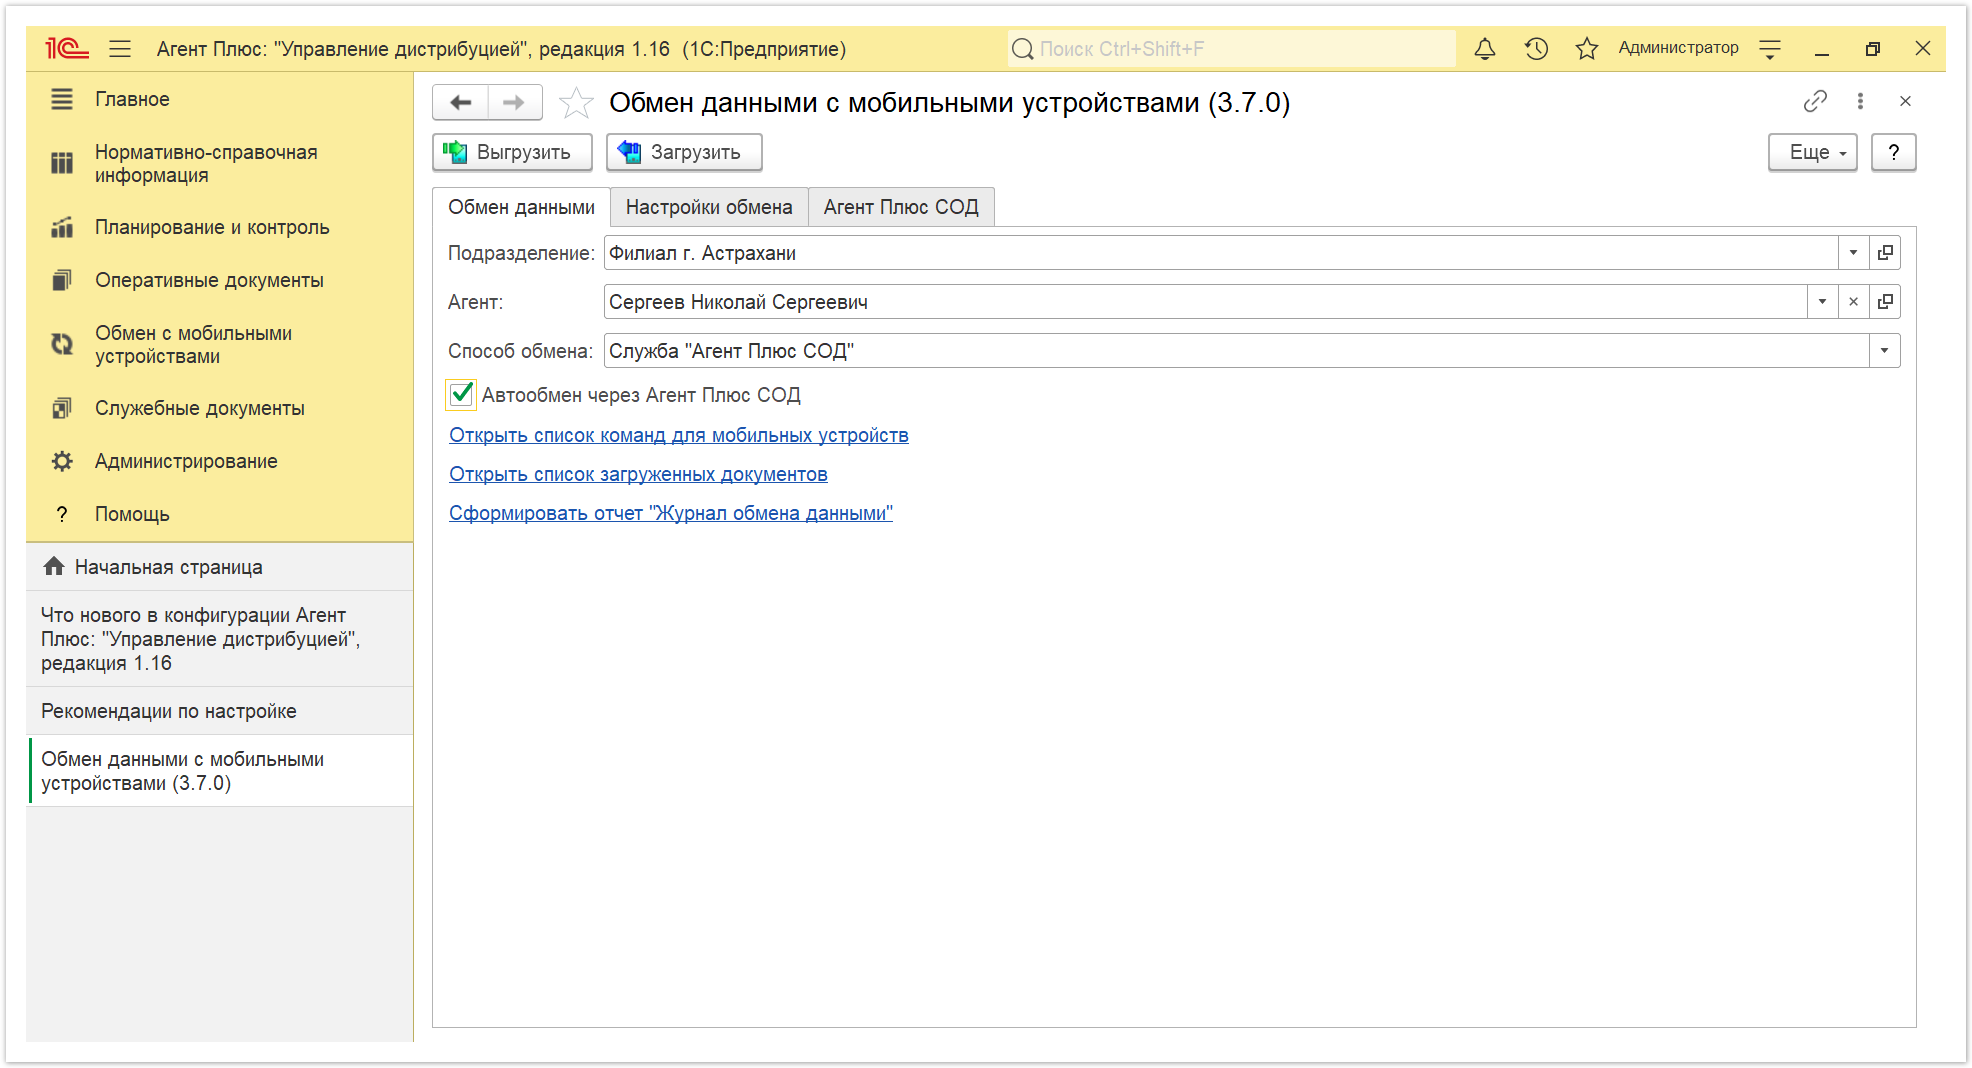Click the sync arrows icon for mobile exchange
Viewport: 1972px width, 1068px height.
tap(62, 344)
